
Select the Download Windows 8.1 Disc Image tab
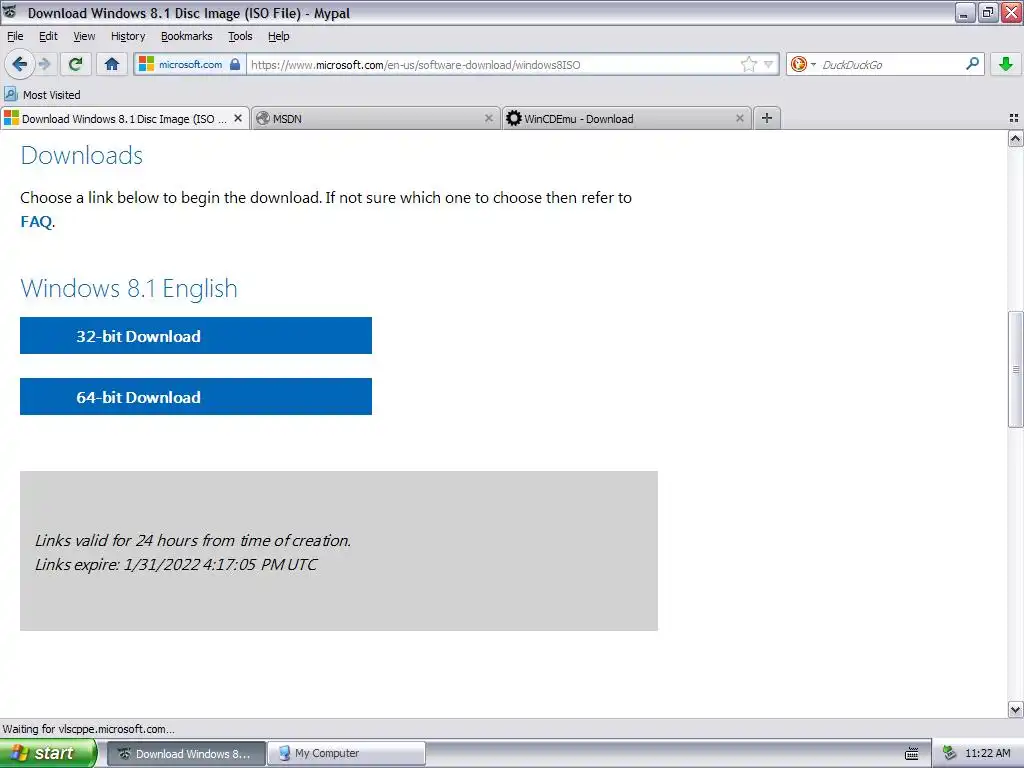pyautogui.click(x=124, y=118)
